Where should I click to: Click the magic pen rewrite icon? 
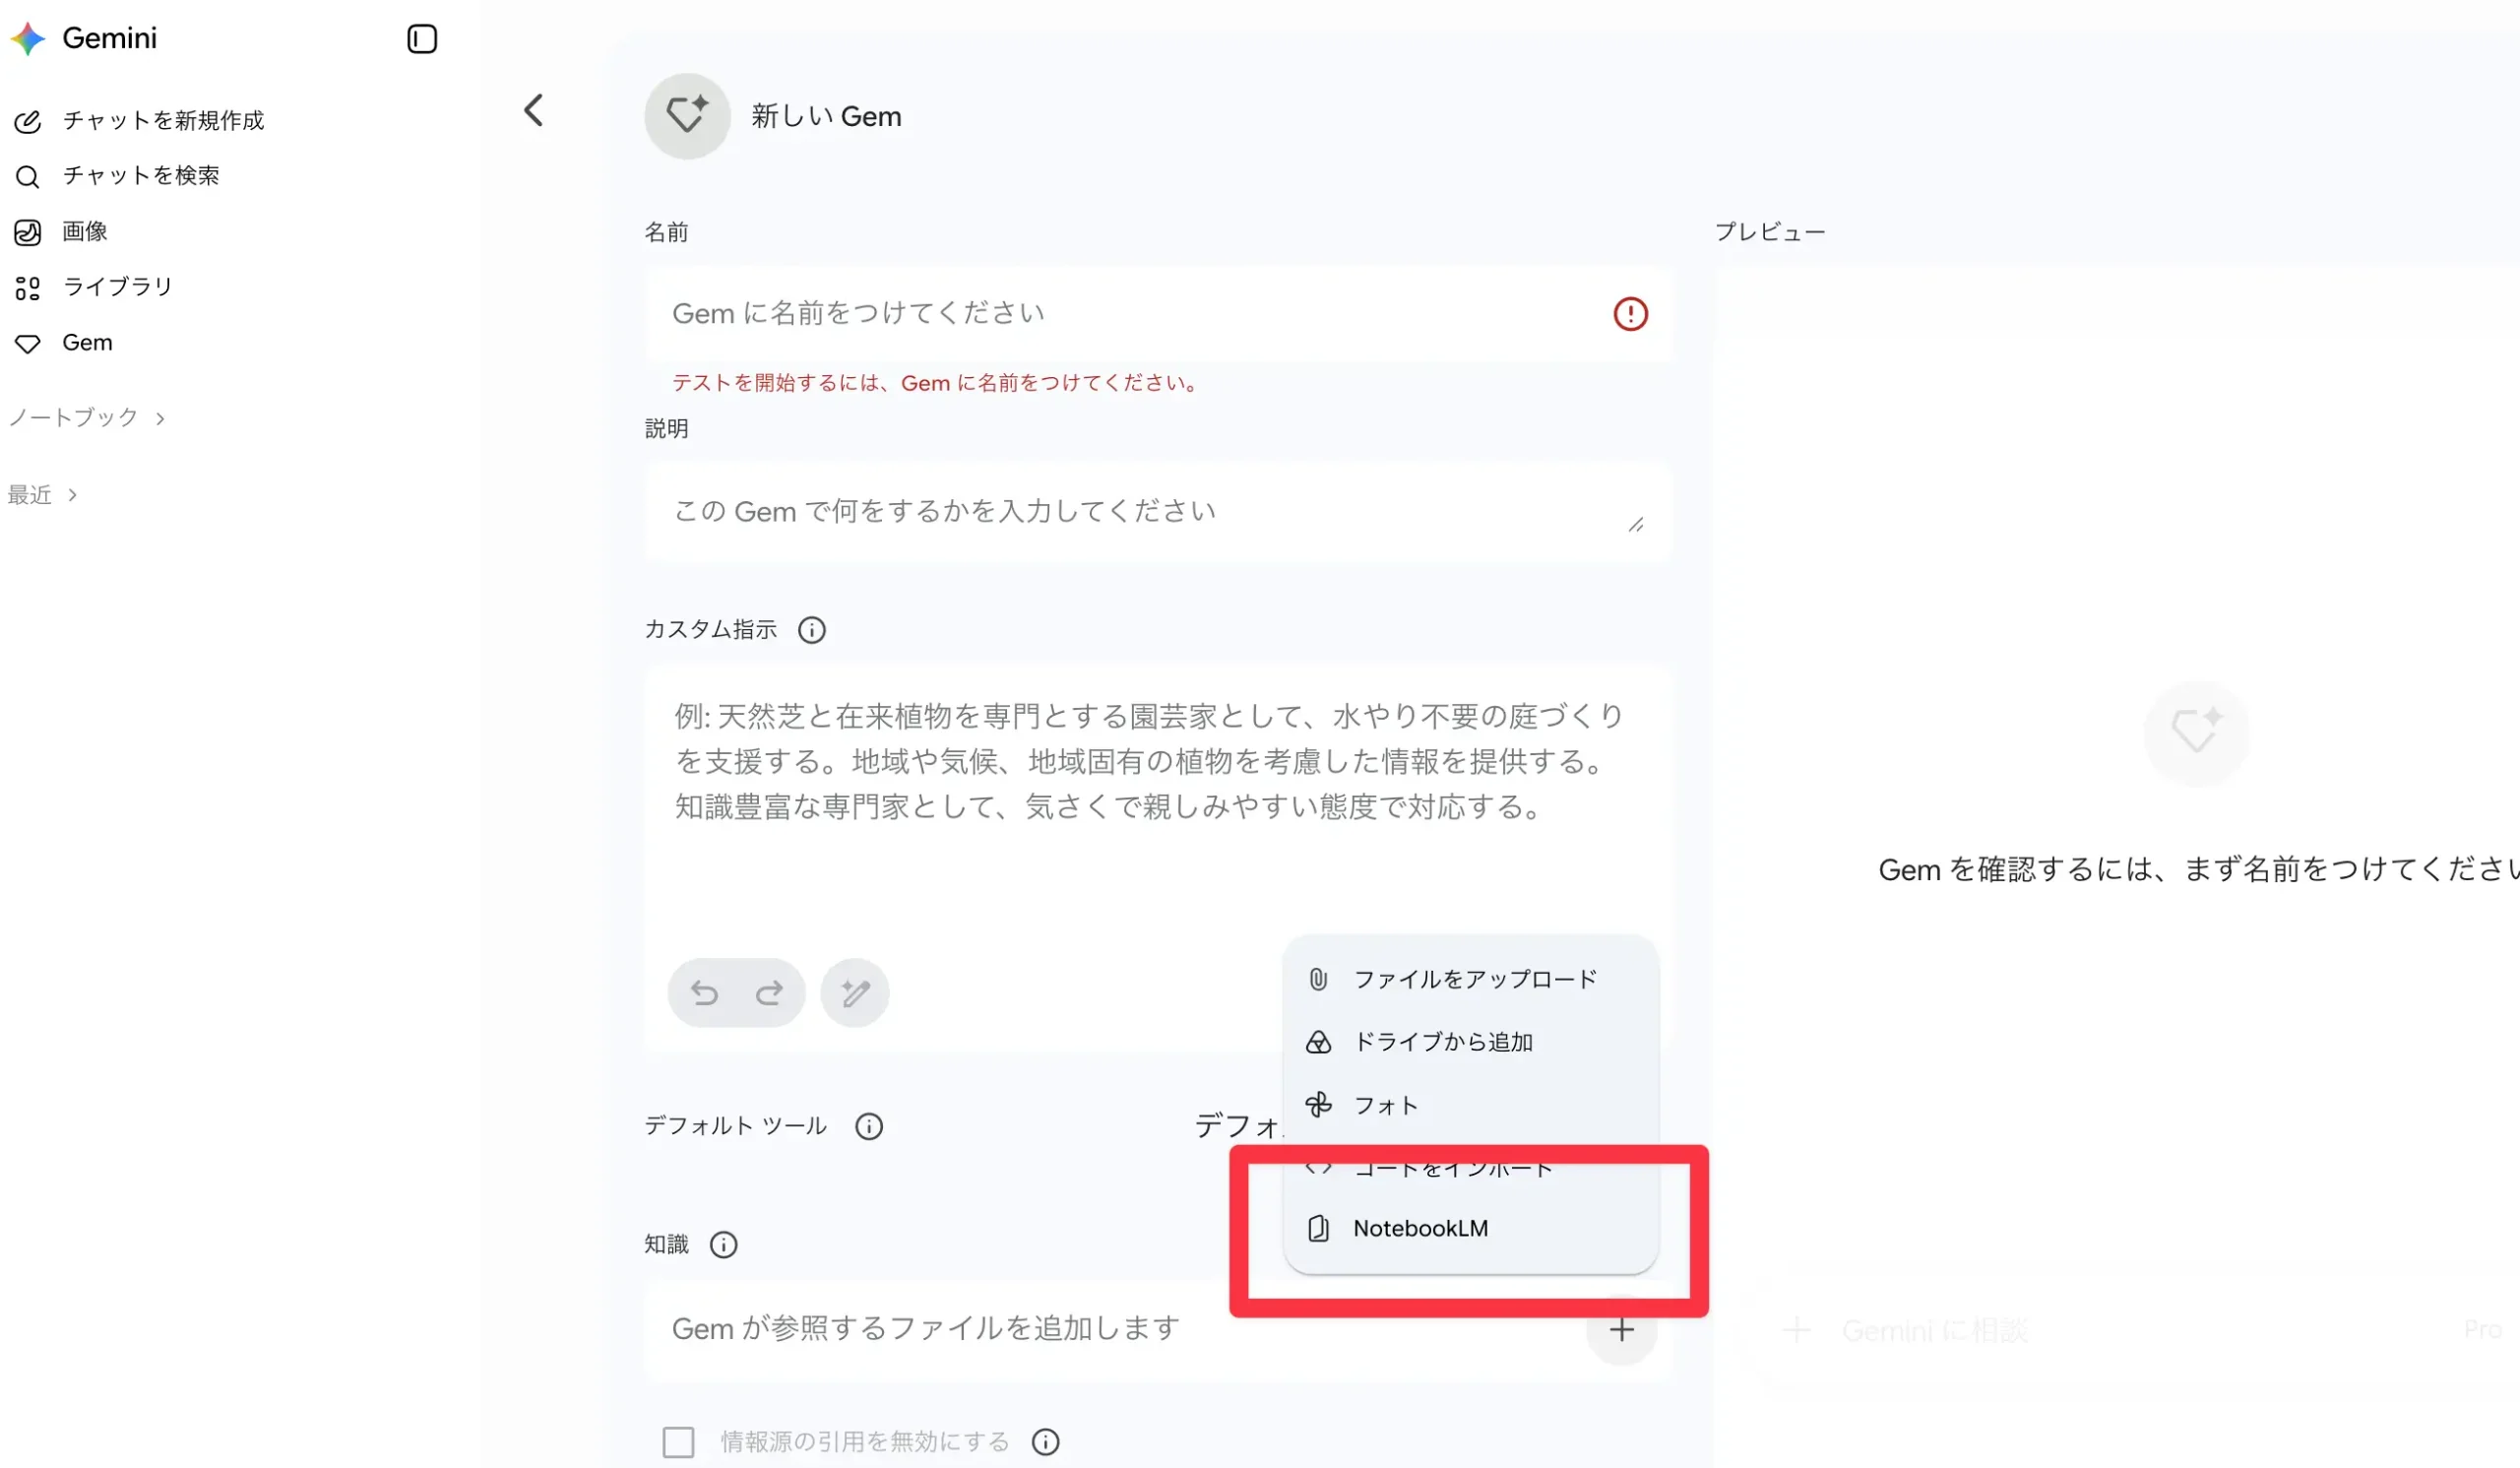pos(855,993)
